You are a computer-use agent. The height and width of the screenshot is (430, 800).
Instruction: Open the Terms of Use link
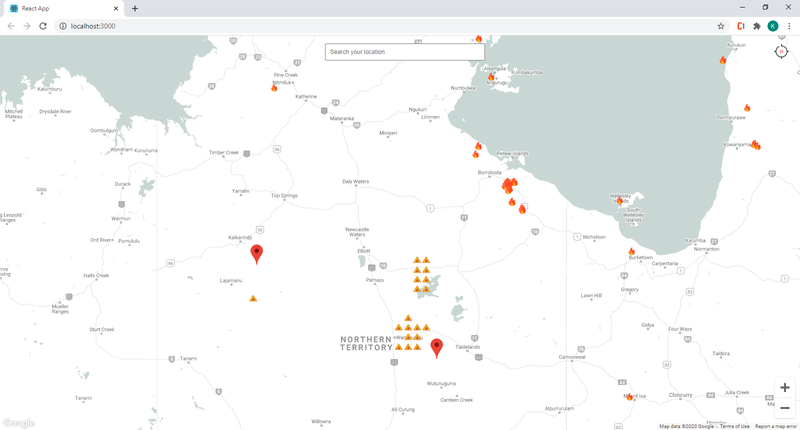pos(734,426)
